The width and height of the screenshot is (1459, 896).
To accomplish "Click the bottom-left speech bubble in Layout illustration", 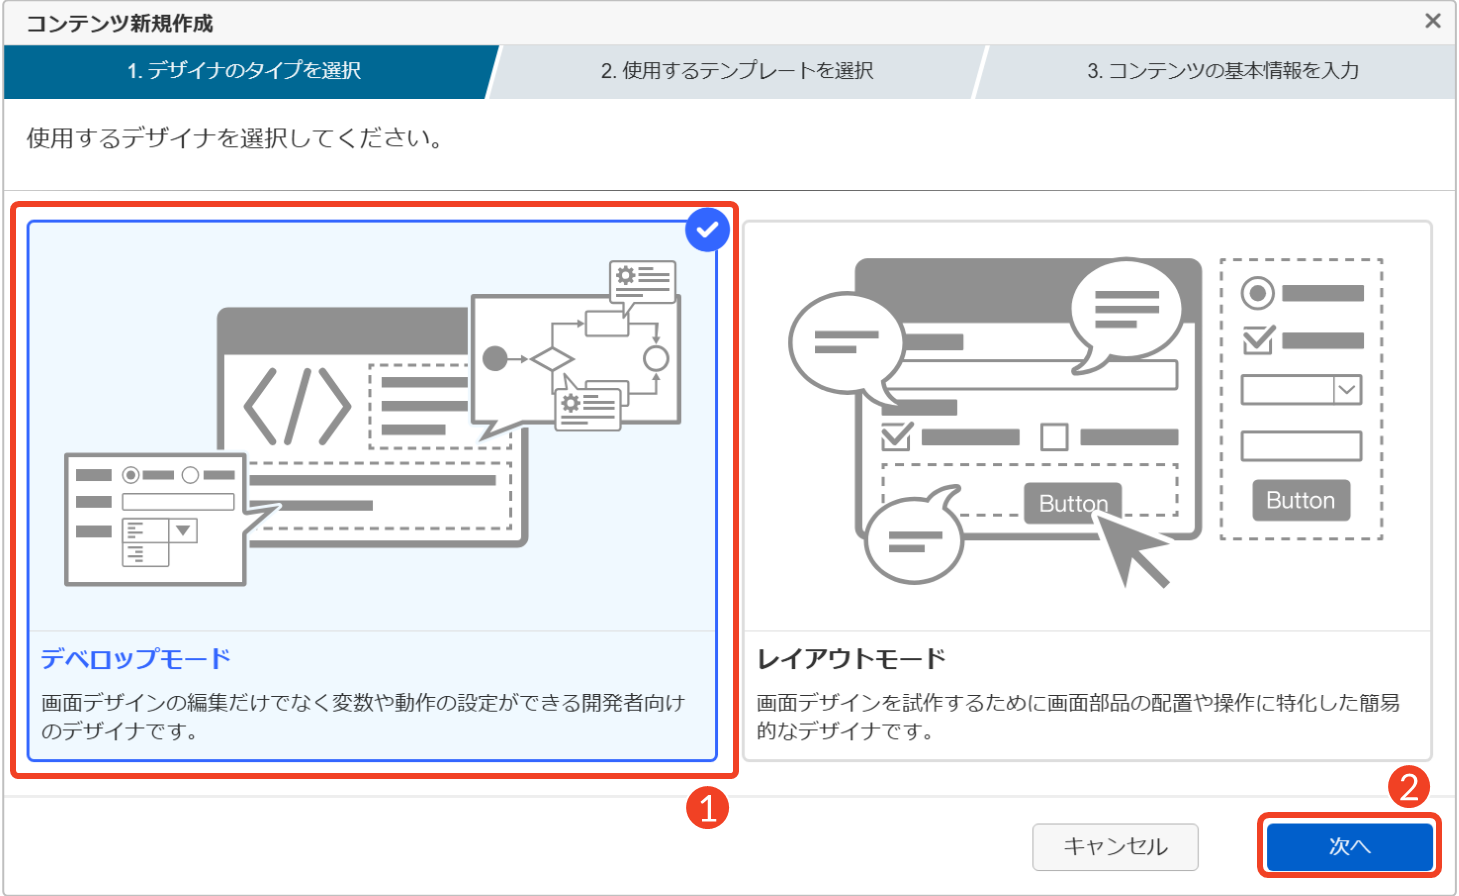I will [913, 540].
